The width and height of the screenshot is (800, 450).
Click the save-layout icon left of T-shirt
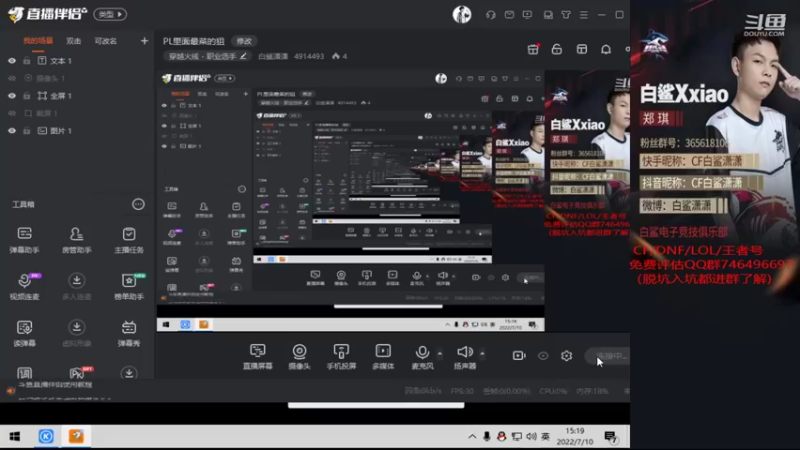pos(548,15)
